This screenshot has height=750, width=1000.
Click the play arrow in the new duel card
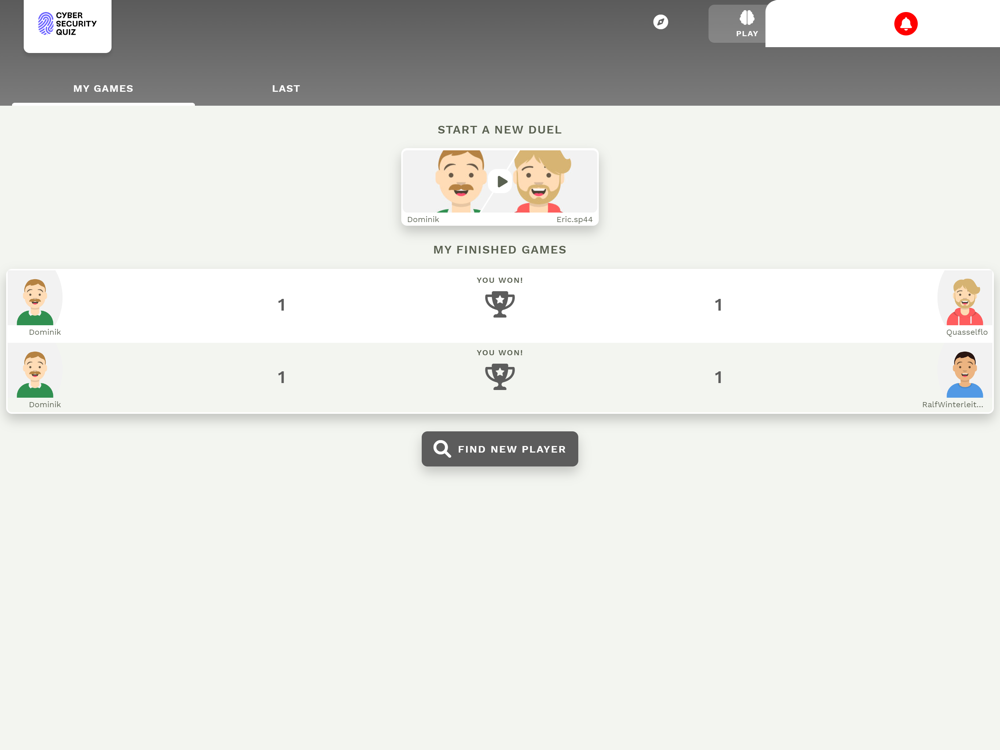tap(501, 182)
